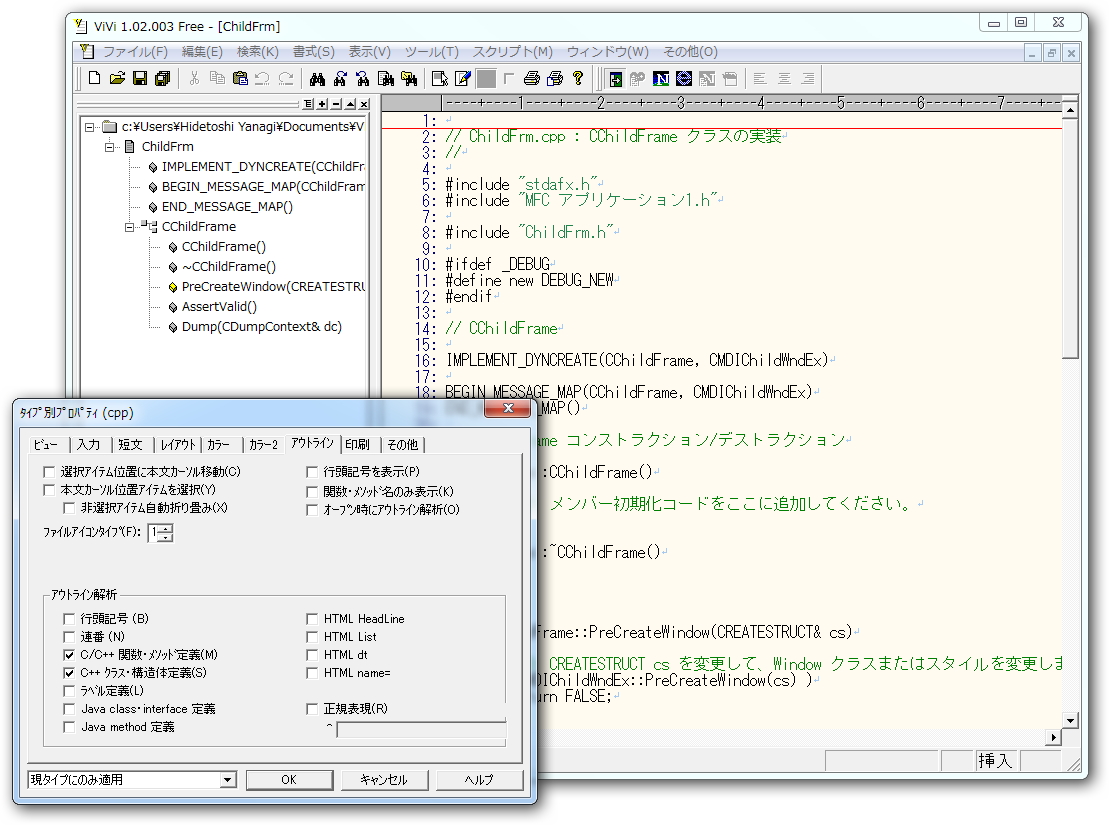
Task: Click the Find in Files document-binoculars icon
Action: 386,79
